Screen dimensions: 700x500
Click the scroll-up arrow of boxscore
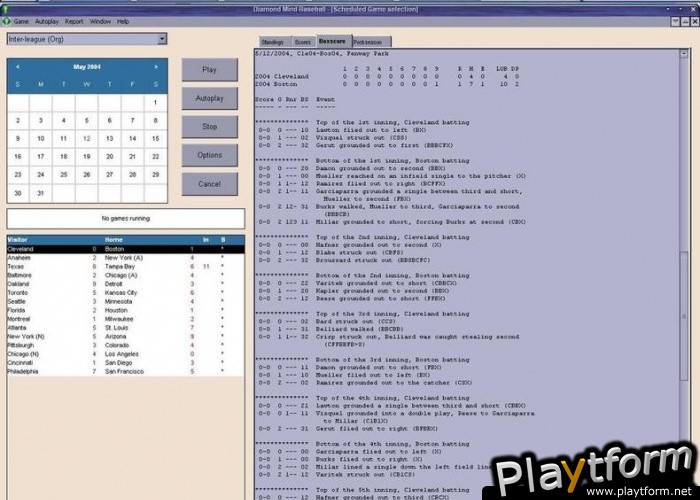684,54
